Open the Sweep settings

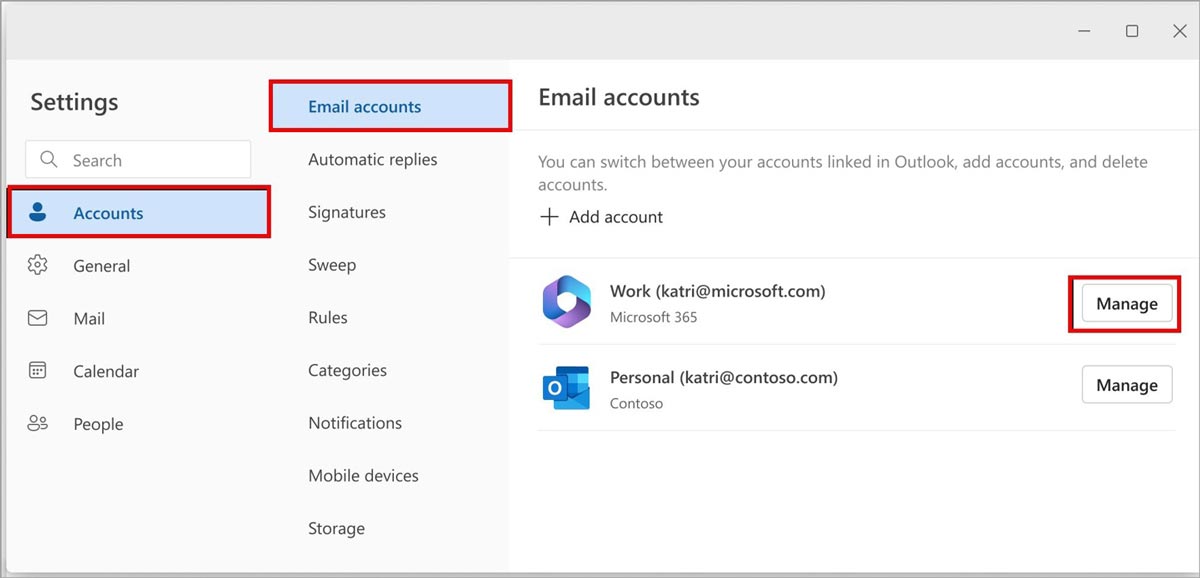(332, 265)
